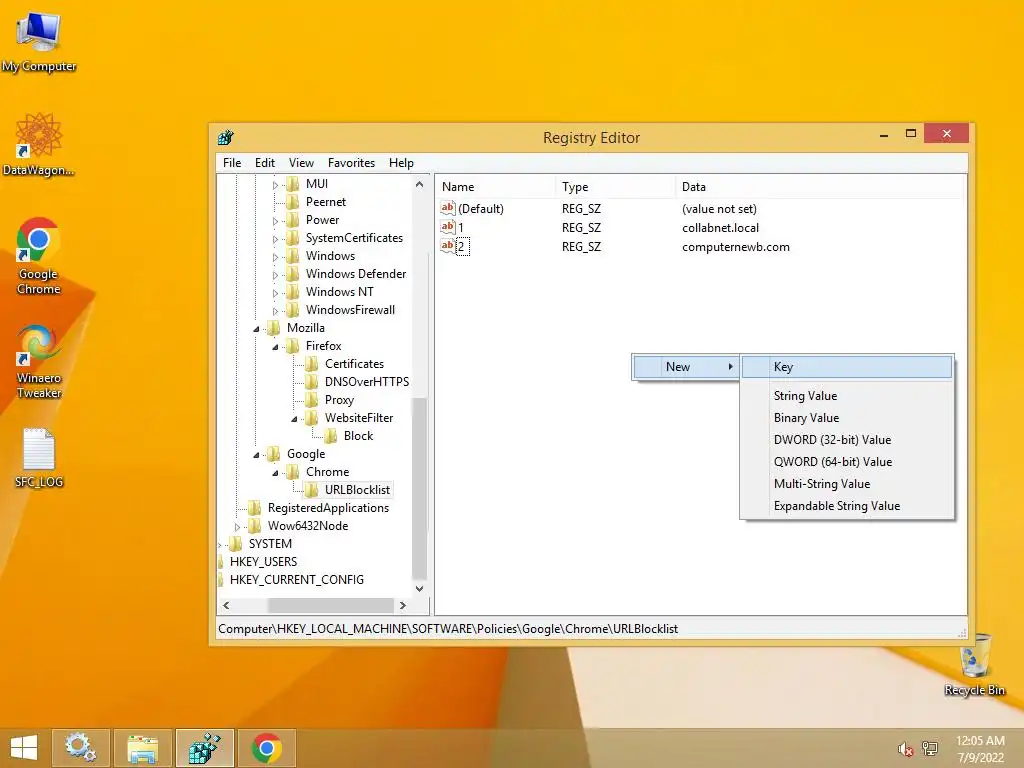Screen dimensions: 1024x768
Task: Open the Help menu
Action: (401, 163)
